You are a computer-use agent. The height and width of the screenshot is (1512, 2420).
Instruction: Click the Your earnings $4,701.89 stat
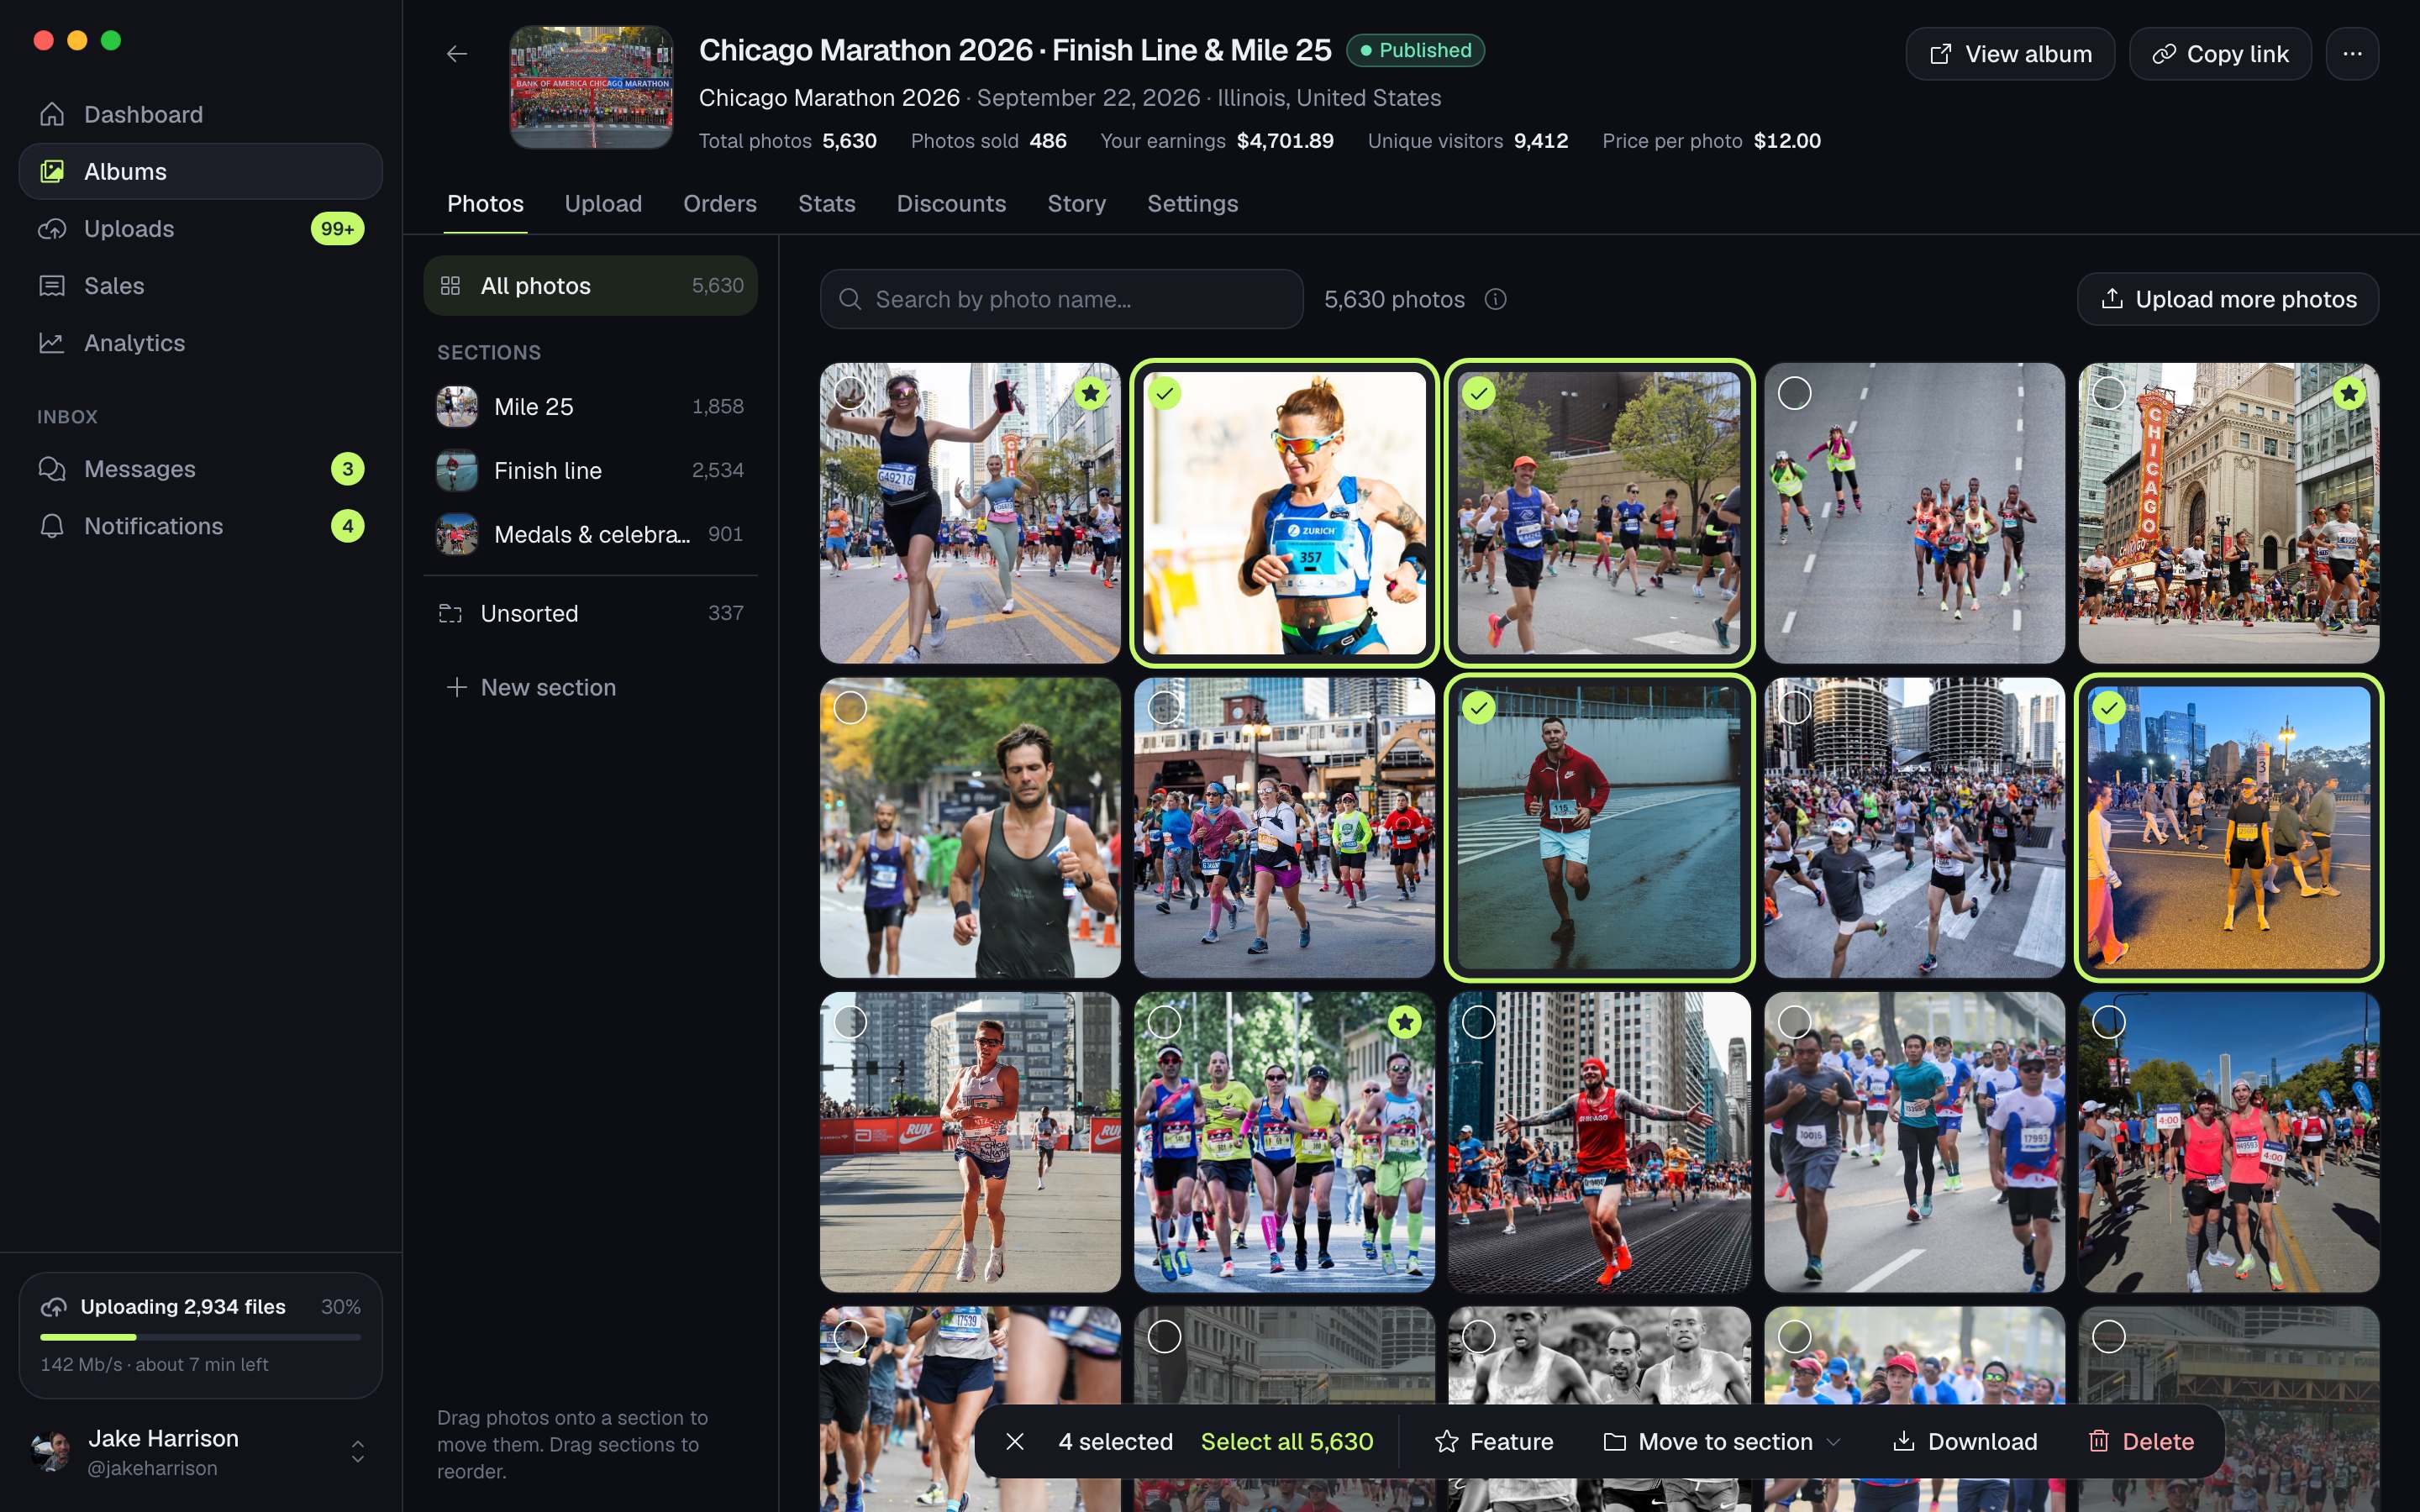(x=1217, y=141)
